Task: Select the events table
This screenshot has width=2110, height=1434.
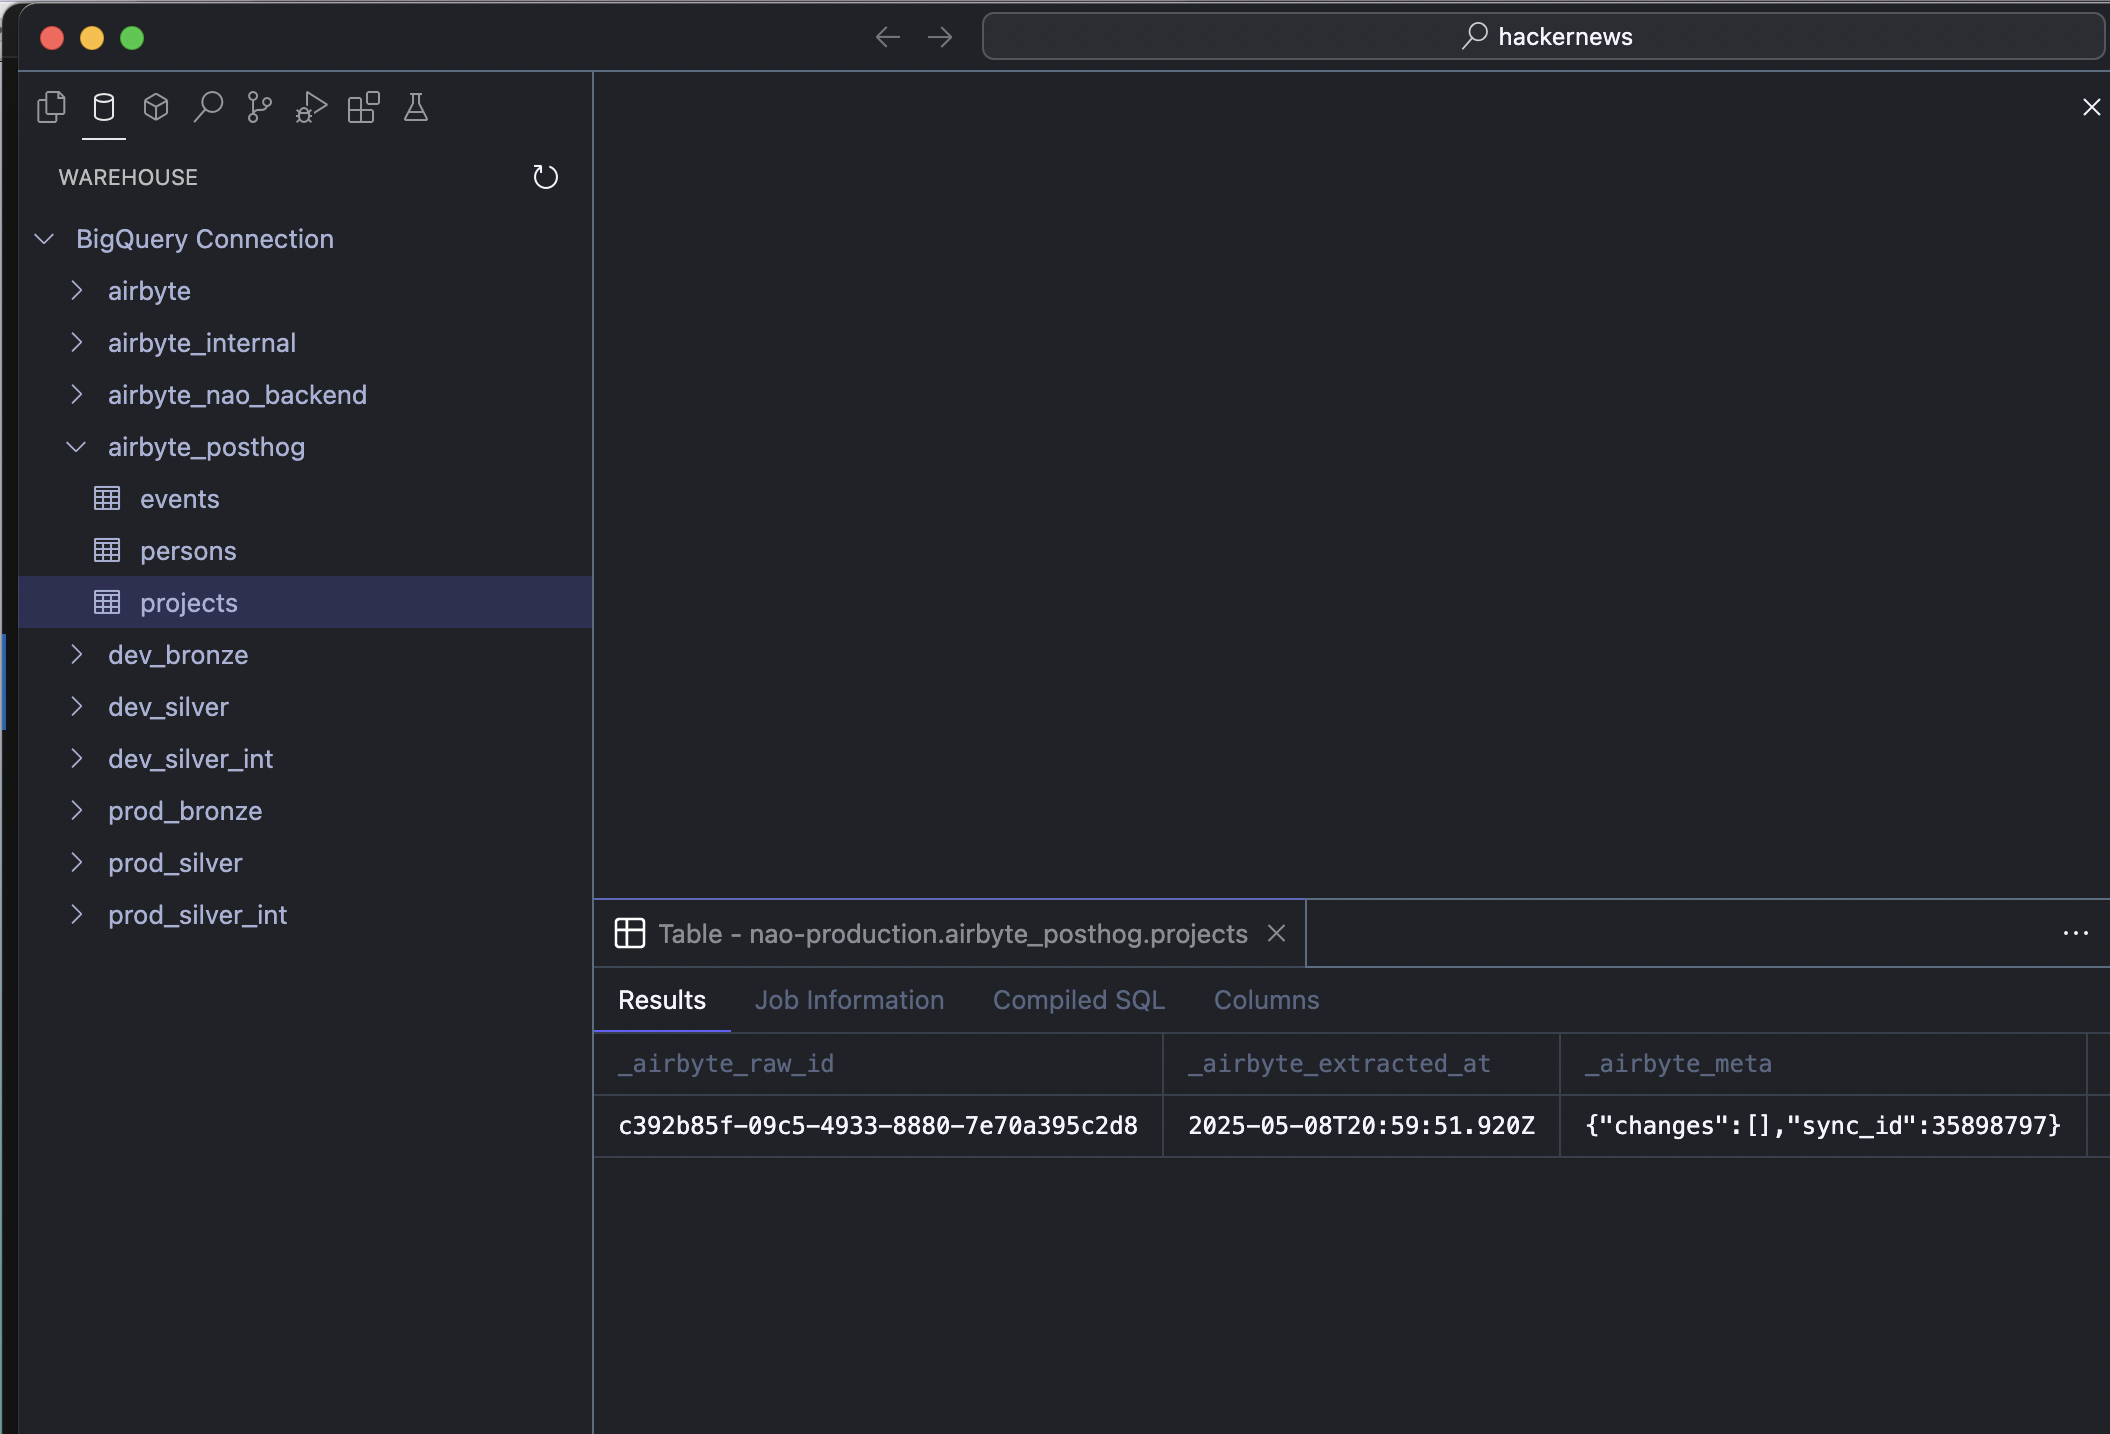Action: (305, 498)
